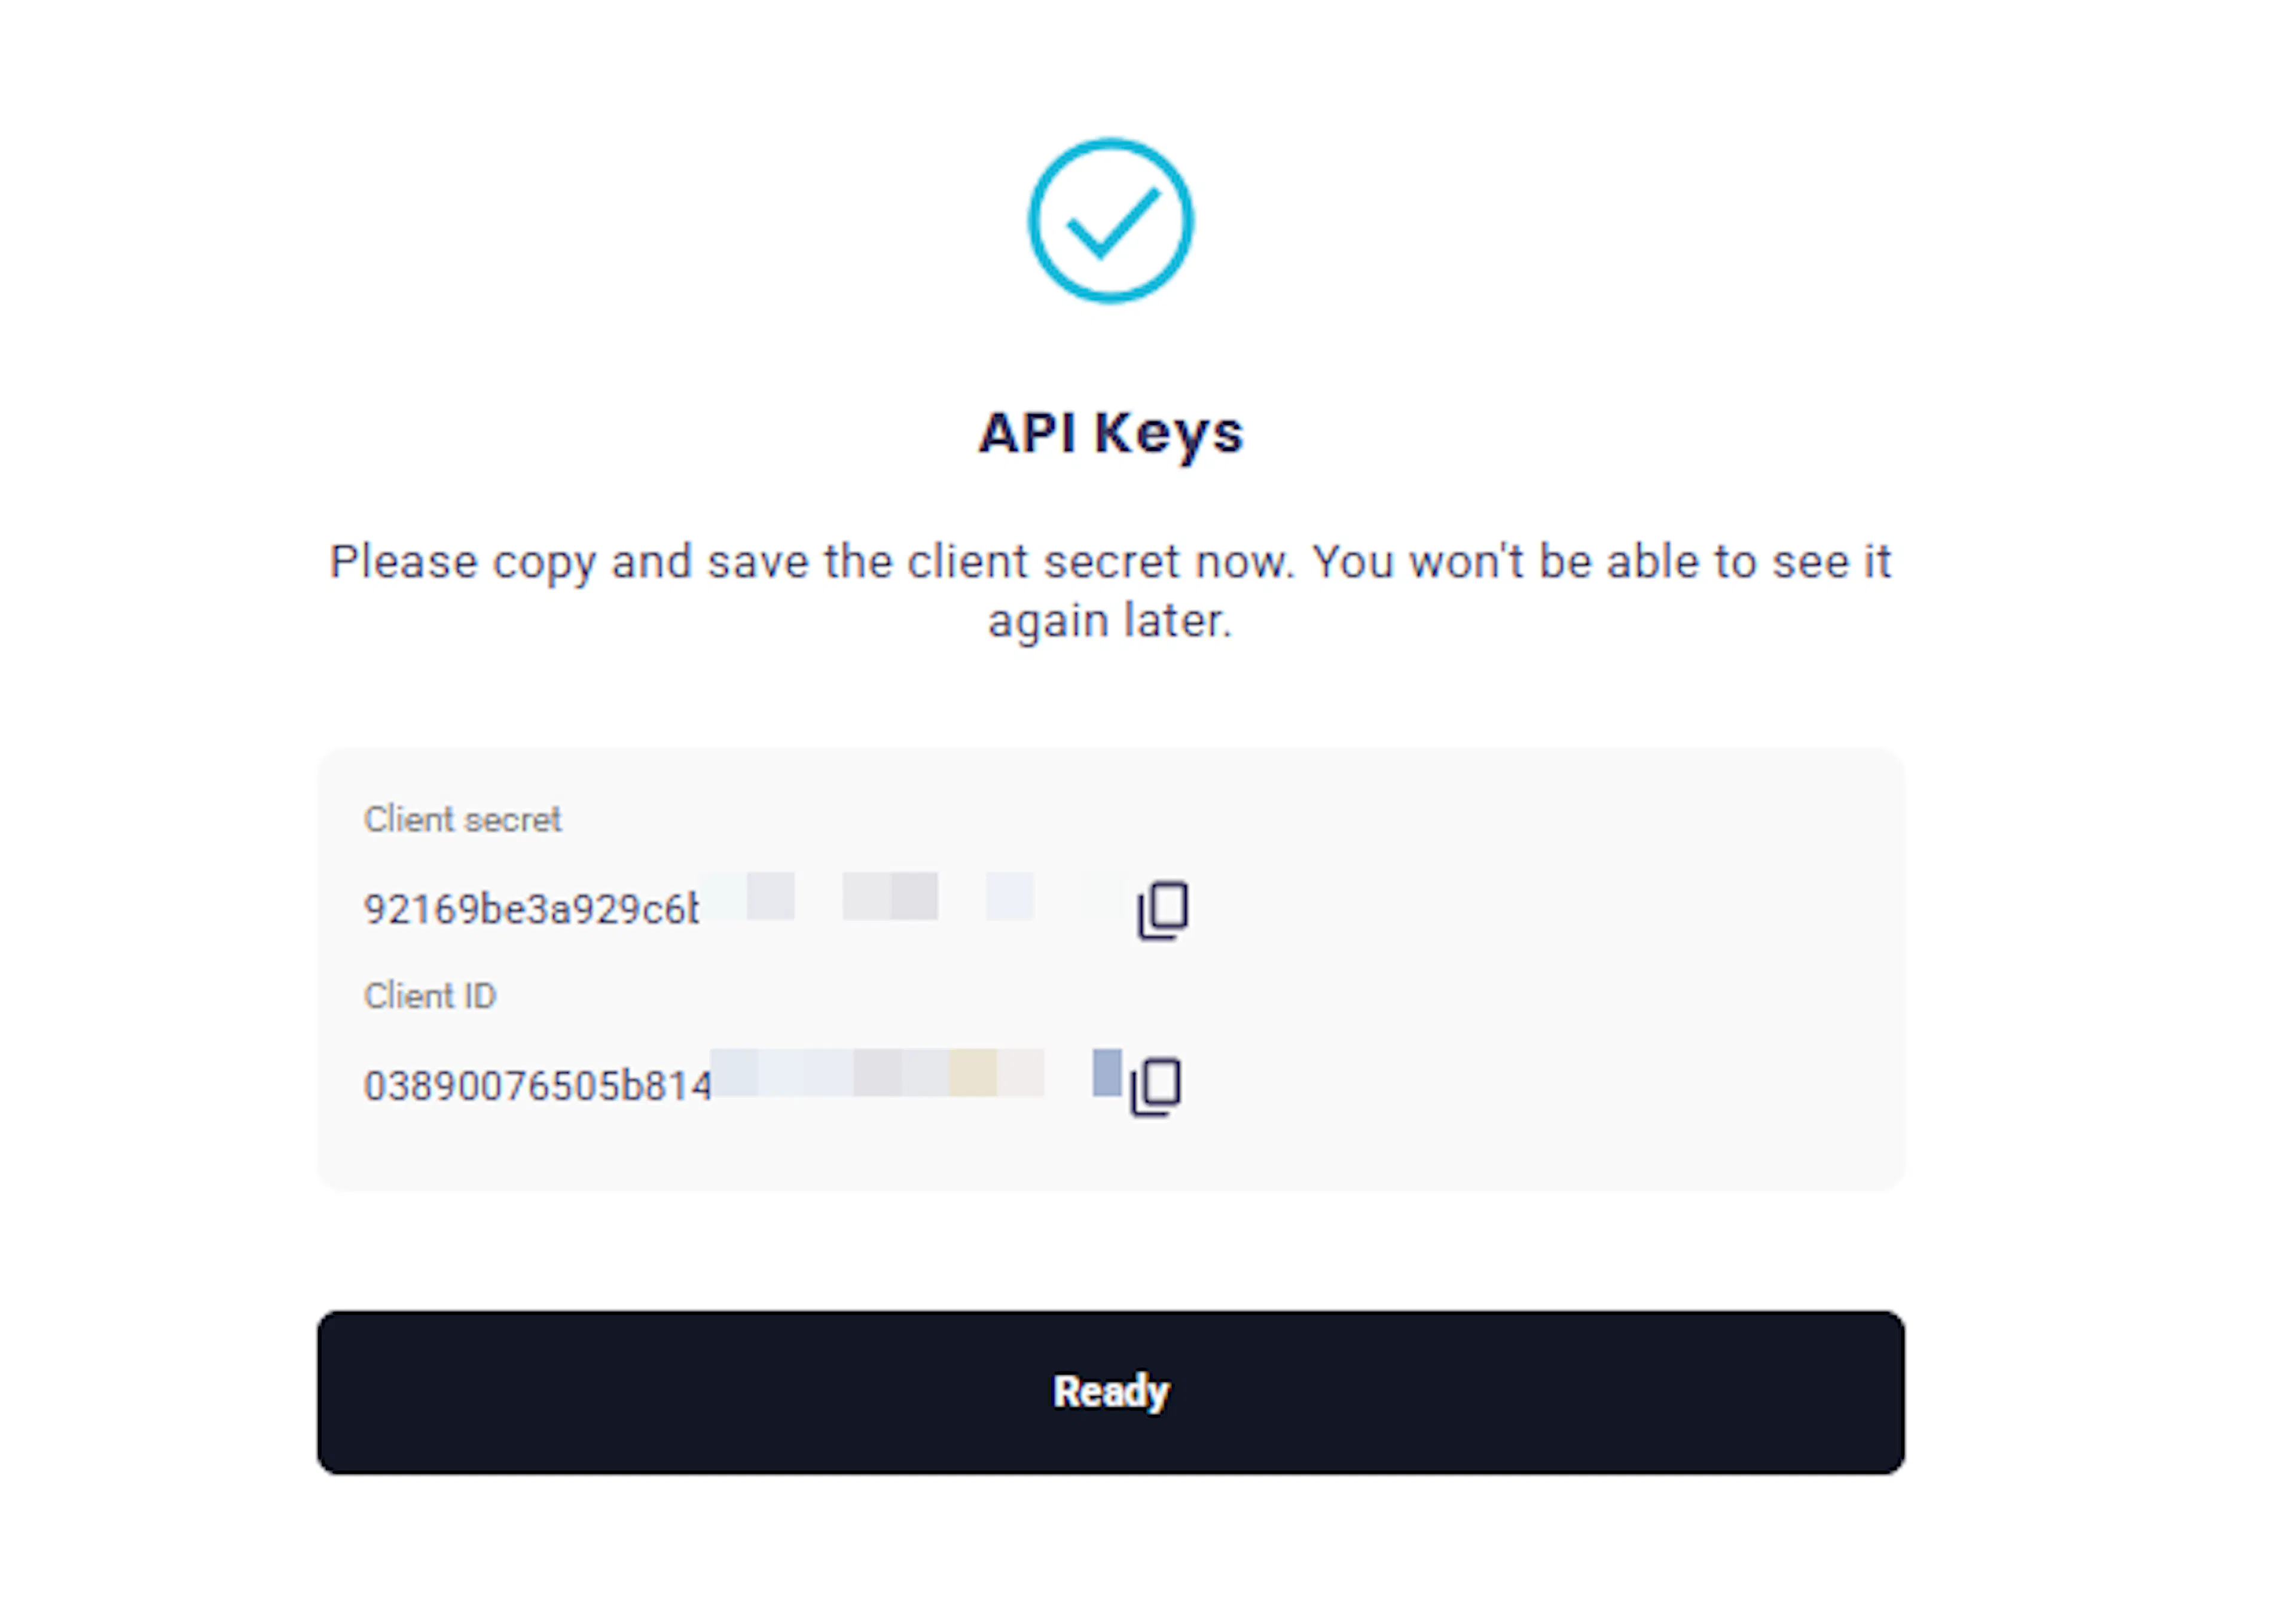2296x1597 pixels.
Task: Click the blurred portion of the Client ID
Action: point(880,1073)
